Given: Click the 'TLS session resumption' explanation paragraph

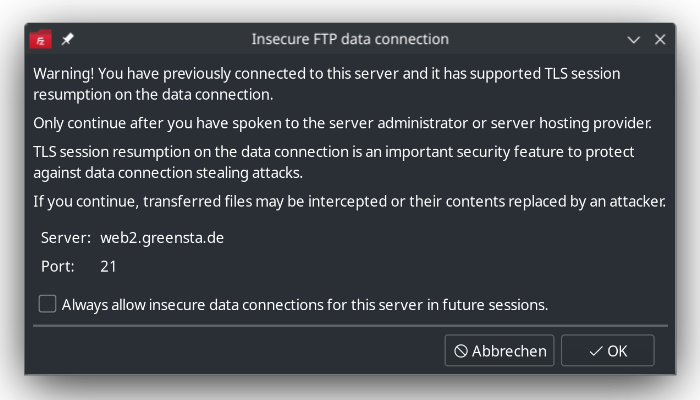Looking at the screenshot, I should click(x=333, y=162).
